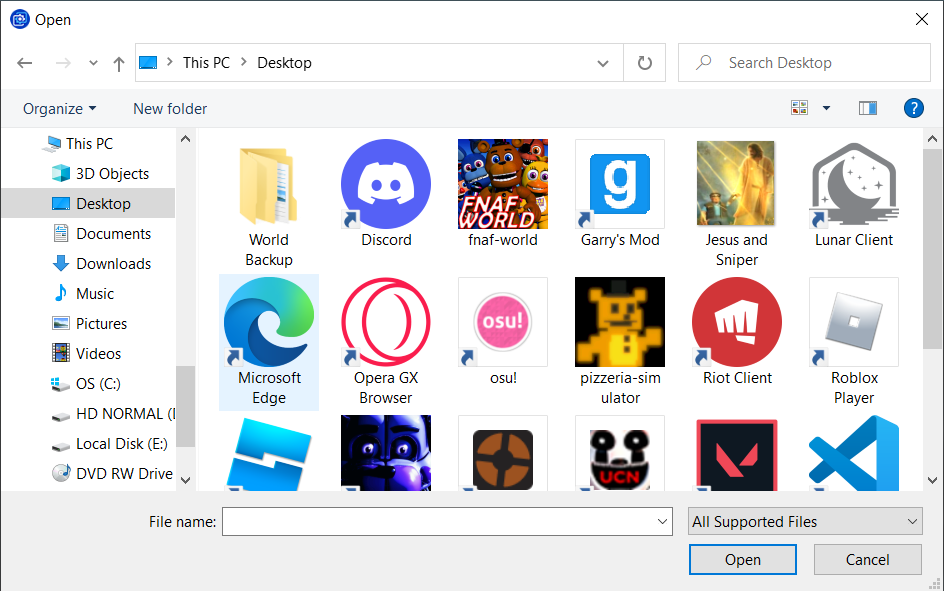Open the Organize menu
The height and width of the screenshot is (591, 944).
click(x=59, y=109)
